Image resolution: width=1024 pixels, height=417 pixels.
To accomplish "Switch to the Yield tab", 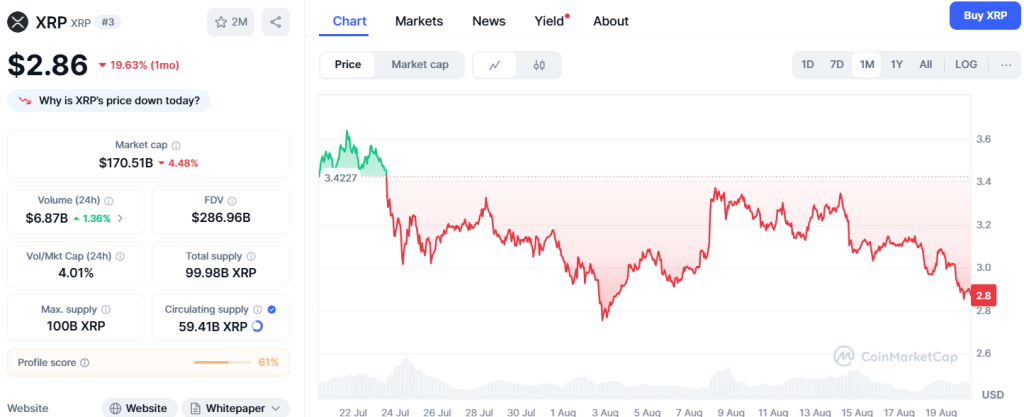I will 549,21.
